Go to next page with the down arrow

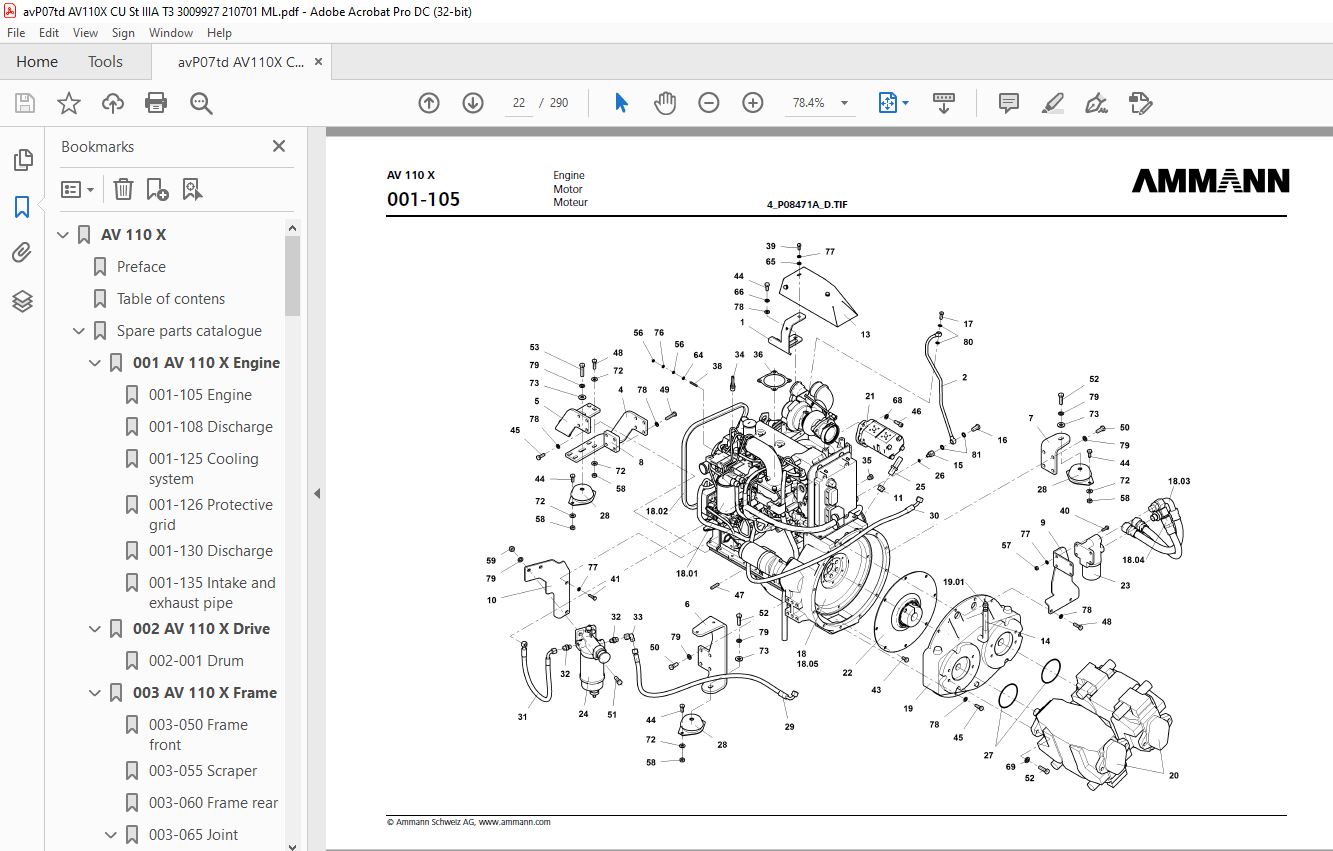point(473,103)
